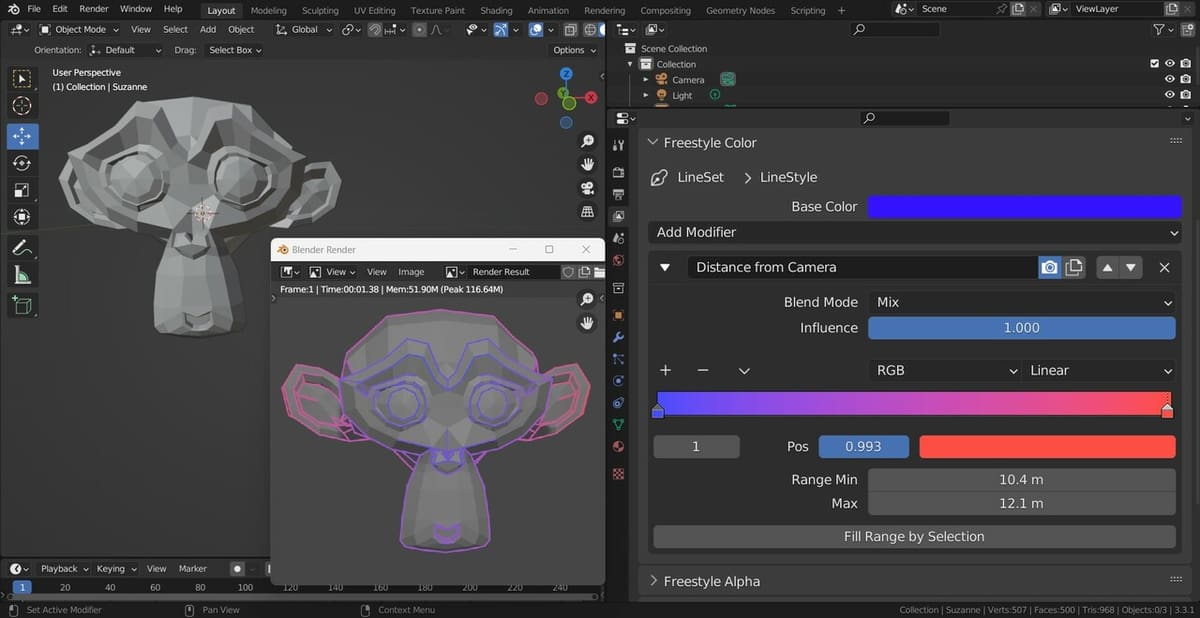
Task: Disable Light in renders camera icon
Action: point(1186,96)
